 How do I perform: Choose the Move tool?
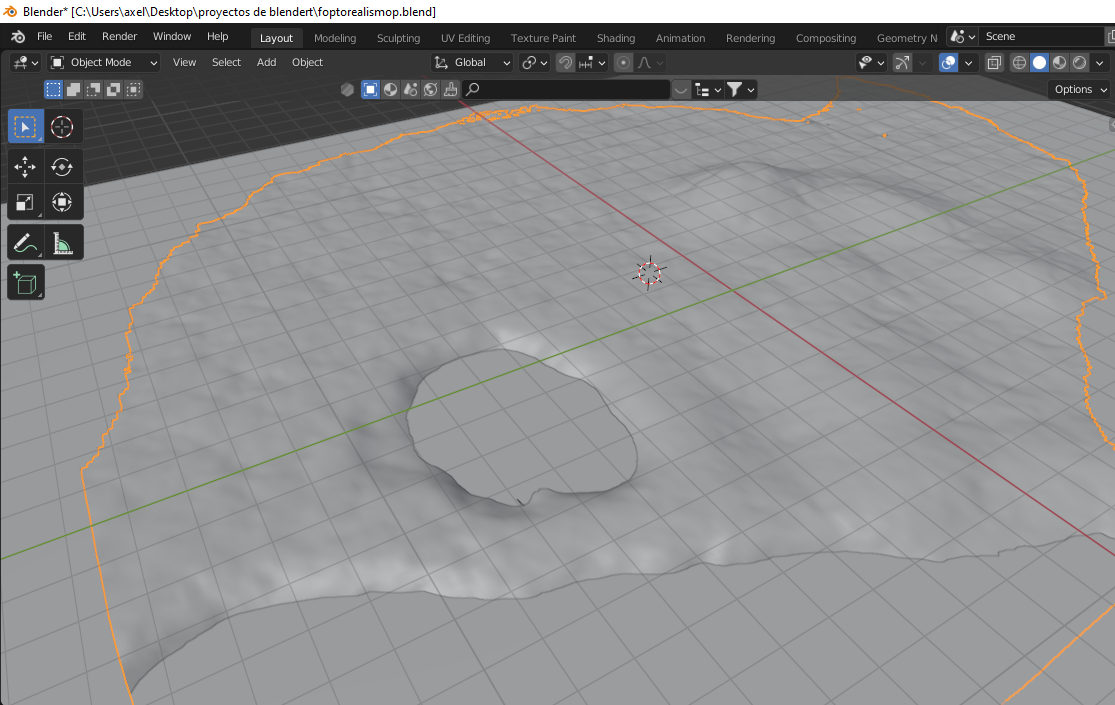coord(26,167)
